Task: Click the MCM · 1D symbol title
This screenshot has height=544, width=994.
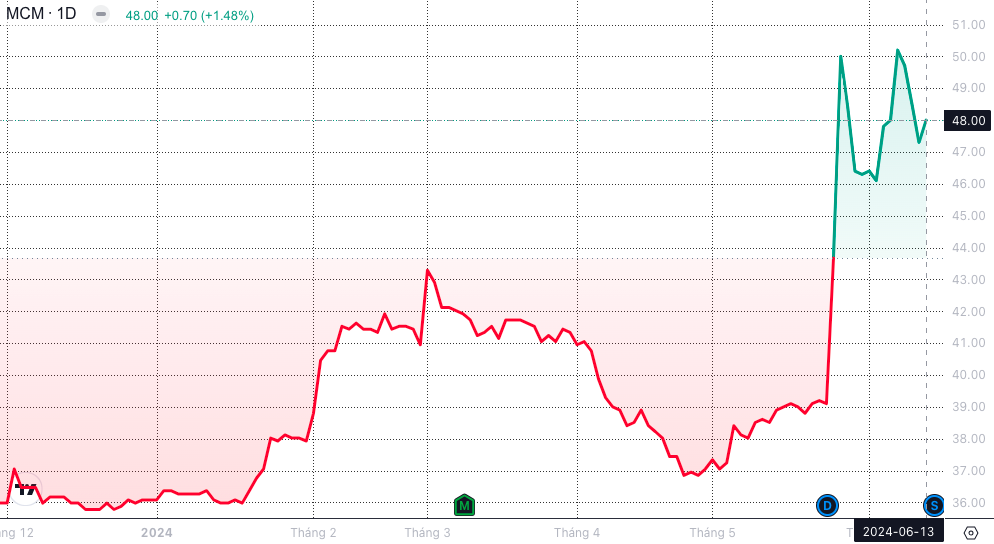Action: [41, 14]
